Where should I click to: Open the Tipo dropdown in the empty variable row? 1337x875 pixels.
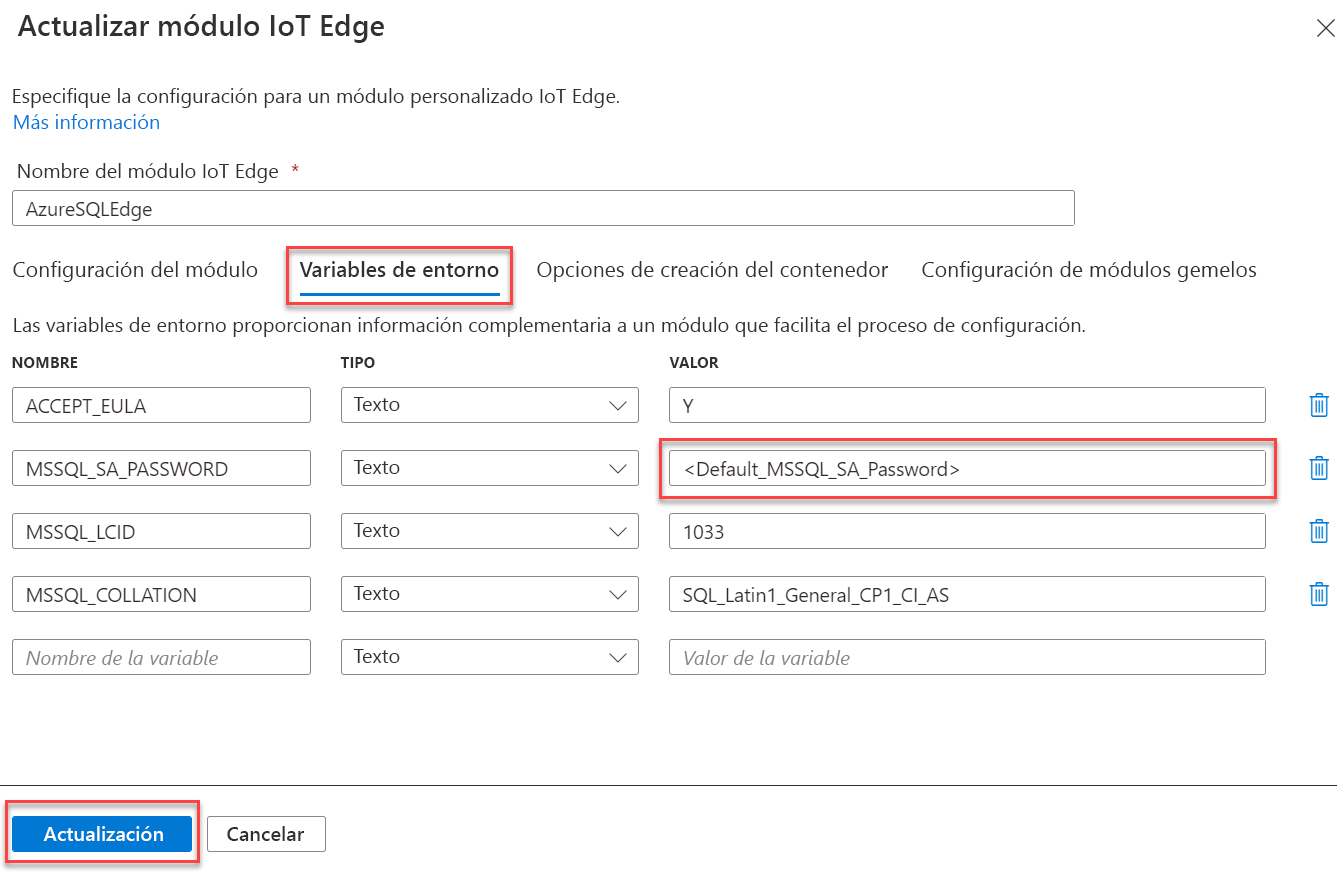point(490,657)
